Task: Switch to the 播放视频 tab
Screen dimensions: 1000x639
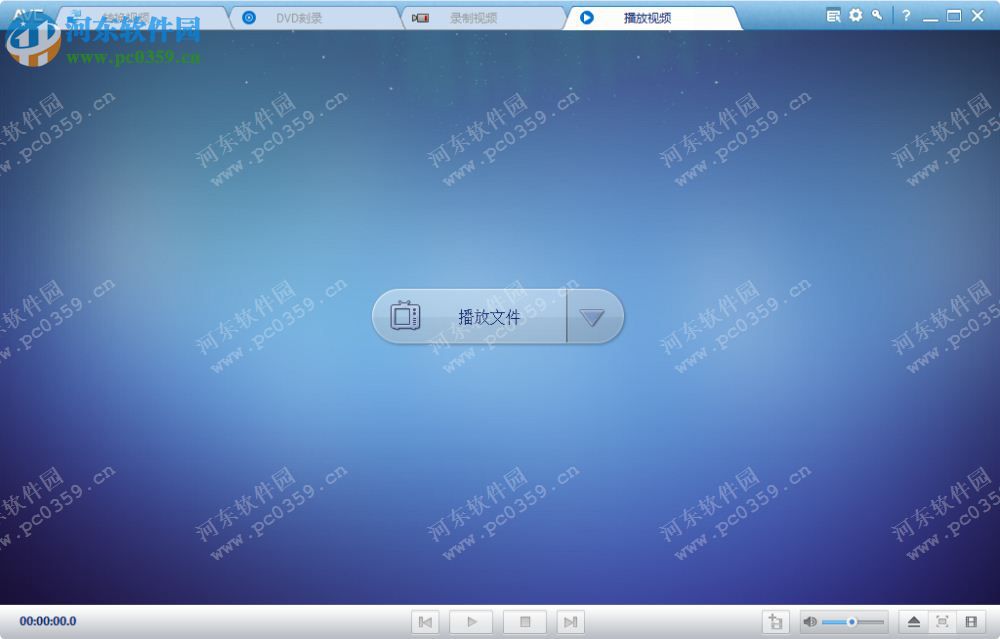Action: click(648, 16)
